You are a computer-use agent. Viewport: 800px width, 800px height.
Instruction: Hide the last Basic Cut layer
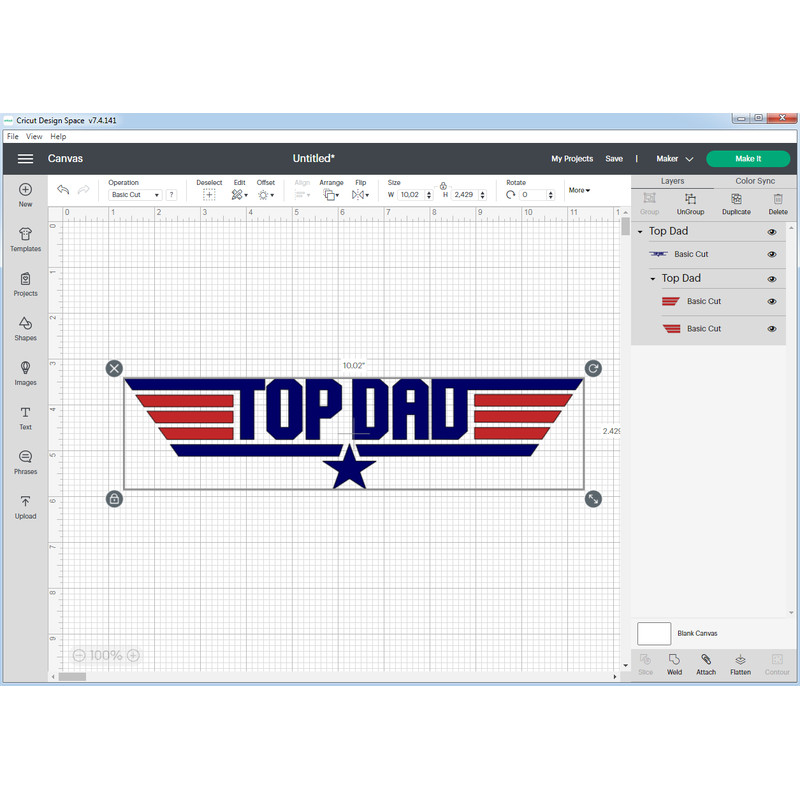click(x=772, y=329)
